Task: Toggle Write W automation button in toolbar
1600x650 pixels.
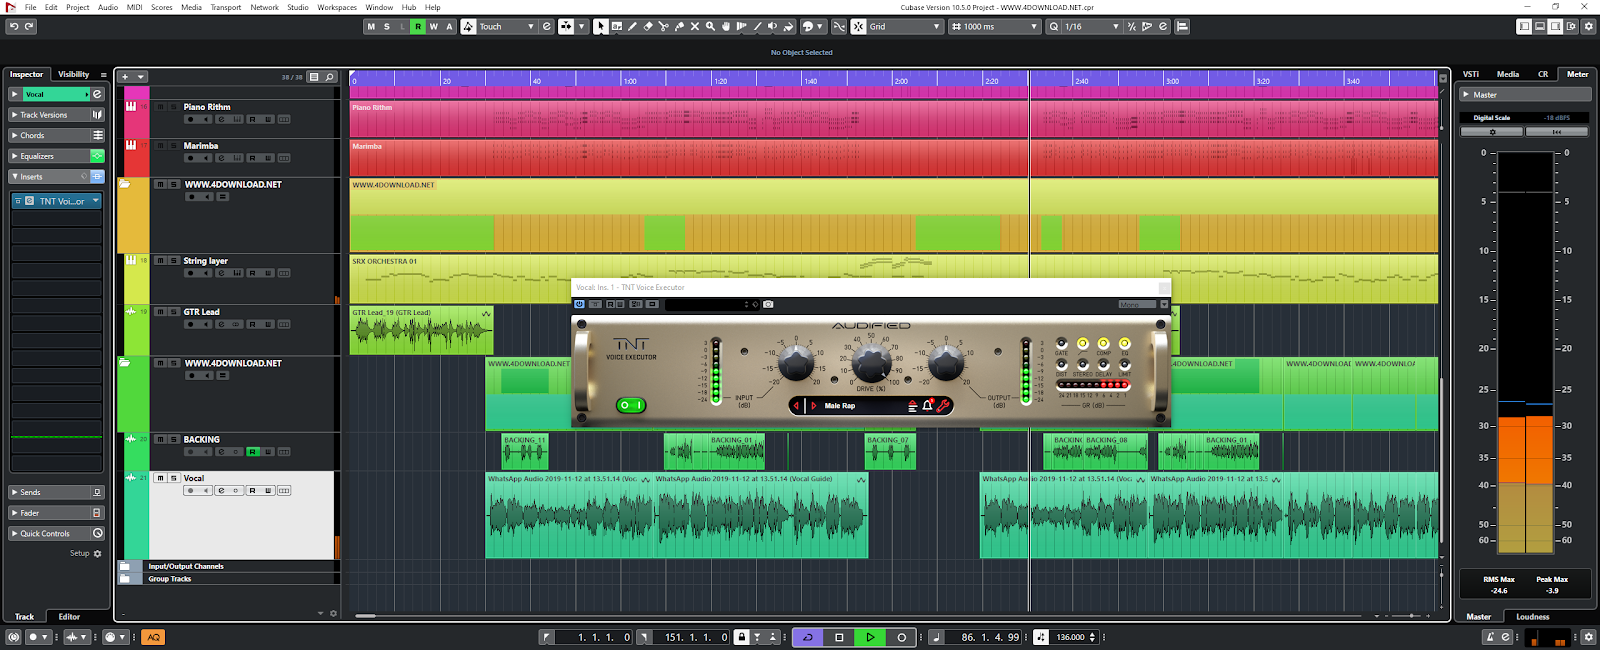Action: click(x=433, y=26)
